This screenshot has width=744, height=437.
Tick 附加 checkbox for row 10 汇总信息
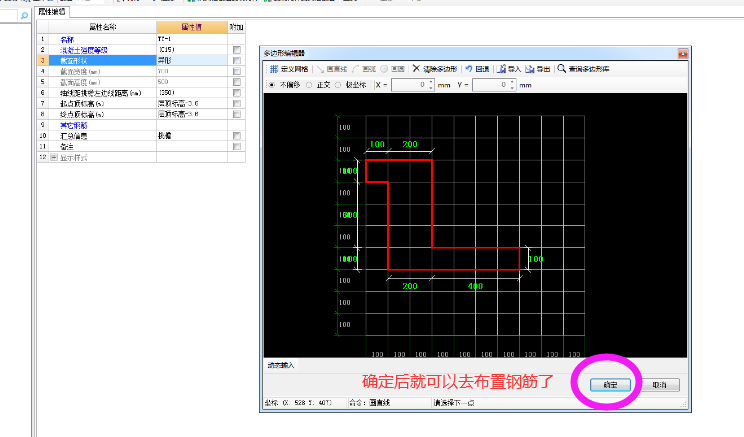[x=237, y=136]
